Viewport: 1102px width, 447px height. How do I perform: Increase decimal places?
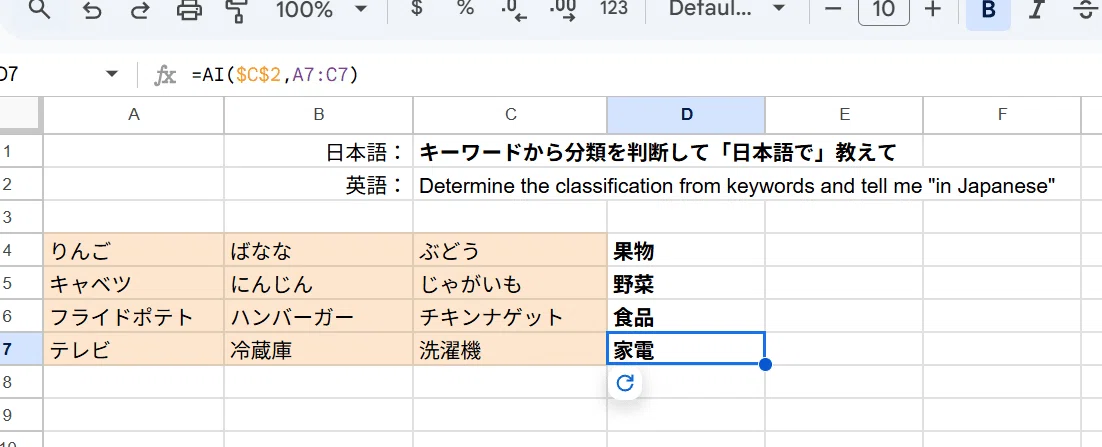(x=564, y=9)
